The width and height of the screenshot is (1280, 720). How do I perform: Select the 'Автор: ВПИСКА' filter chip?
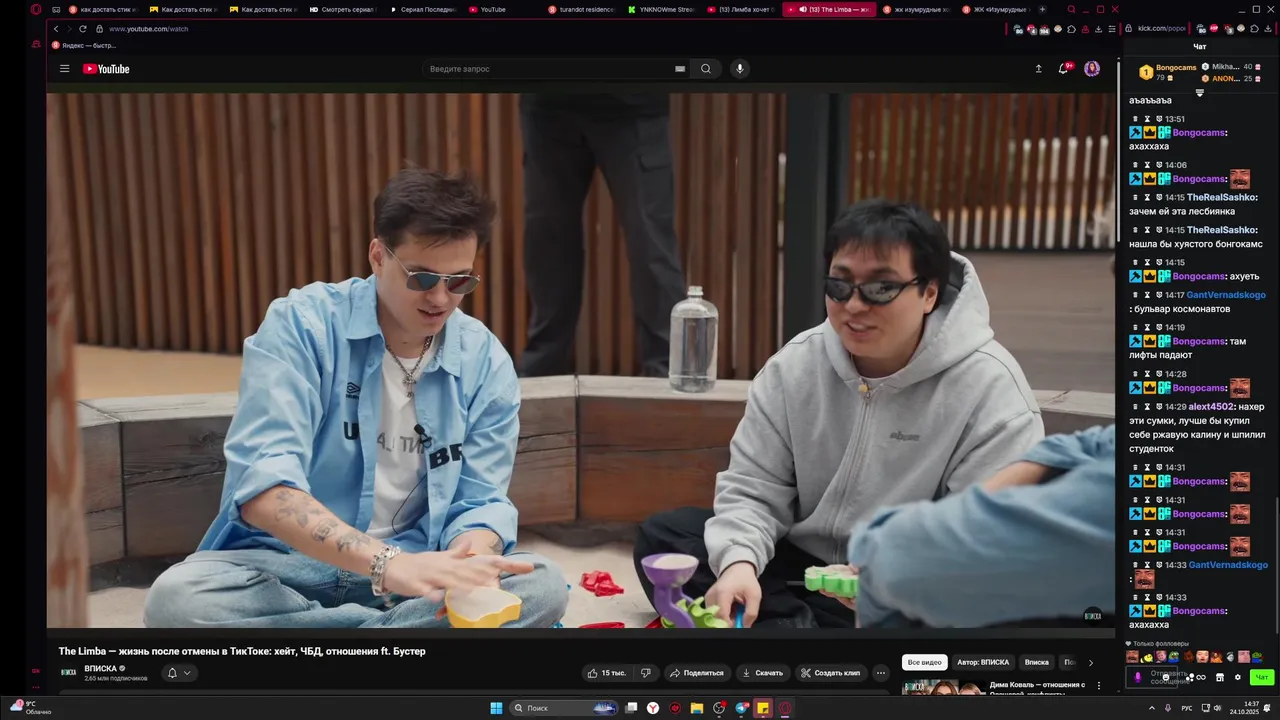coord(983,662)
